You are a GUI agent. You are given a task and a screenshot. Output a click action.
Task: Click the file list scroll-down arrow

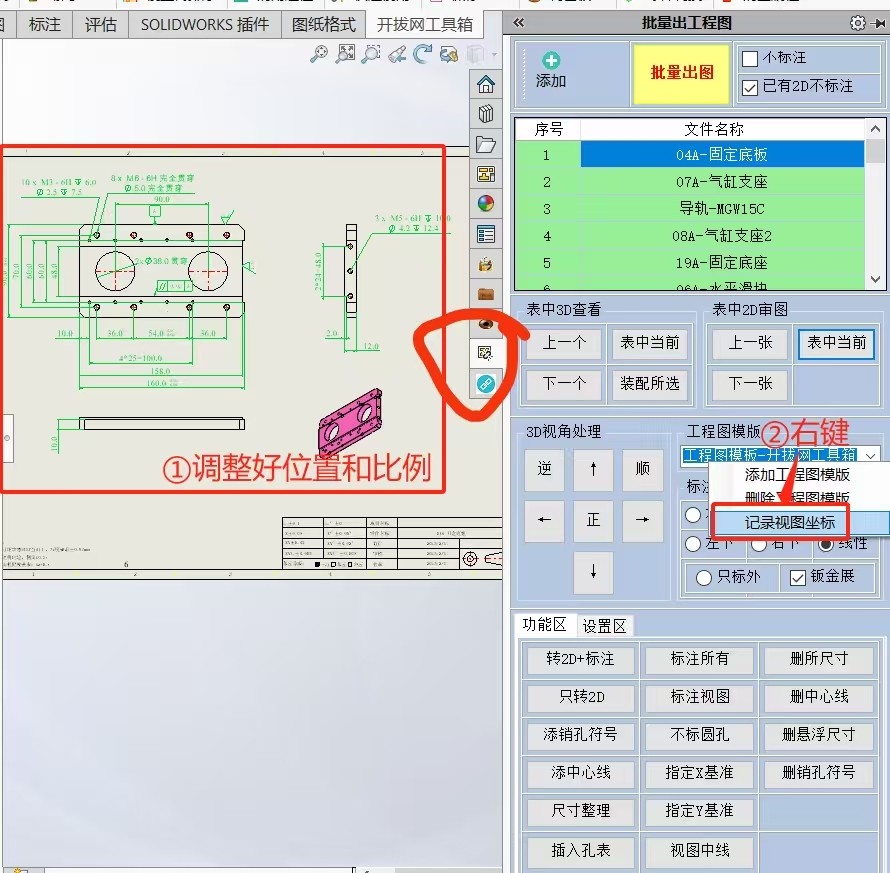(875, 279)
